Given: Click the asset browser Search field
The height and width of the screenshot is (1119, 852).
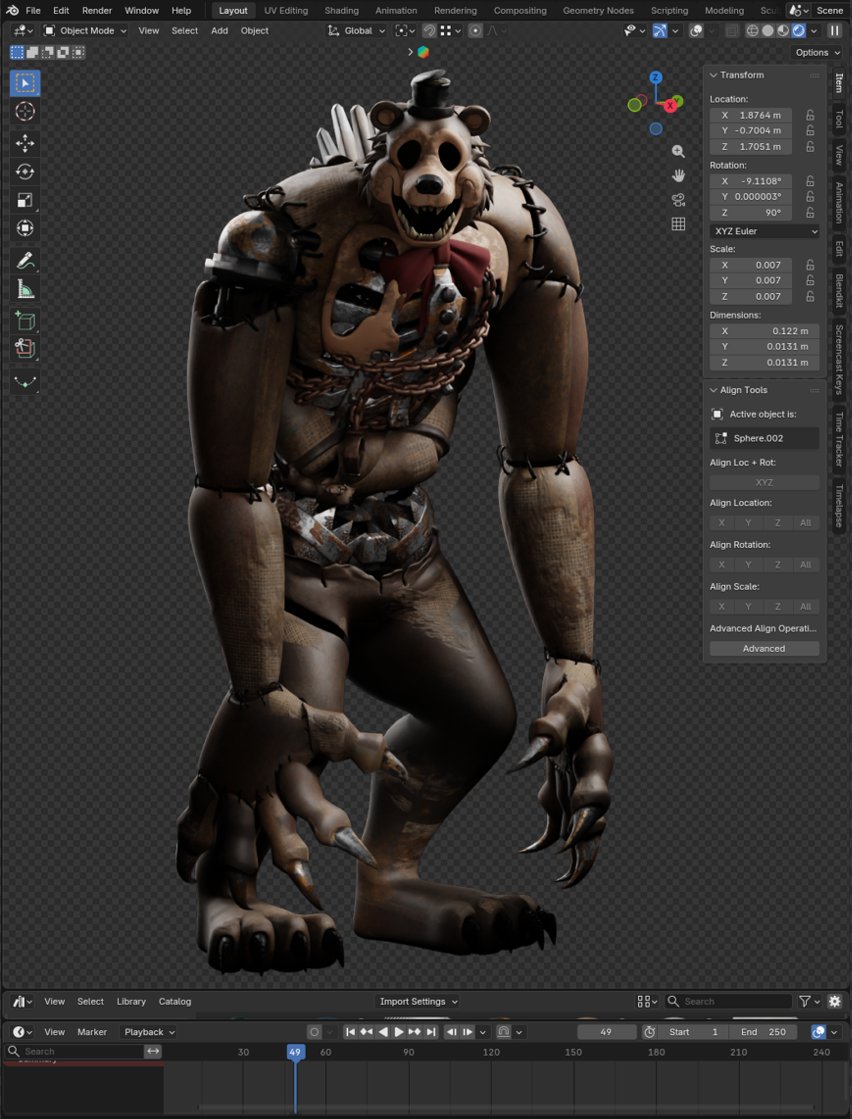Looking at the screenshot, I should (x=729, y=1001).
